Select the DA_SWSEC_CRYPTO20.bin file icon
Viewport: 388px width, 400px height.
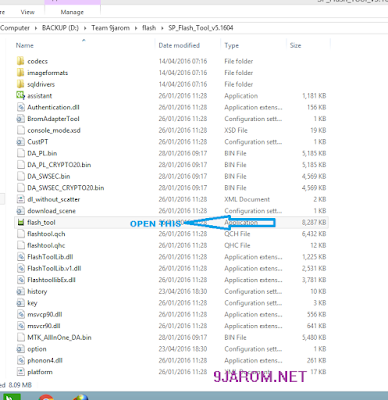20,188
